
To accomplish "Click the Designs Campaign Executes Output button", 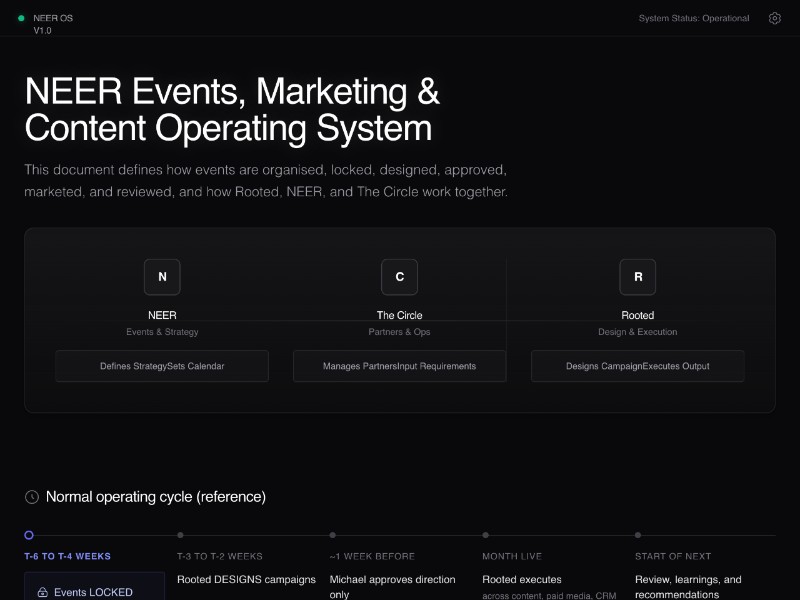I will tap(637, 366).
